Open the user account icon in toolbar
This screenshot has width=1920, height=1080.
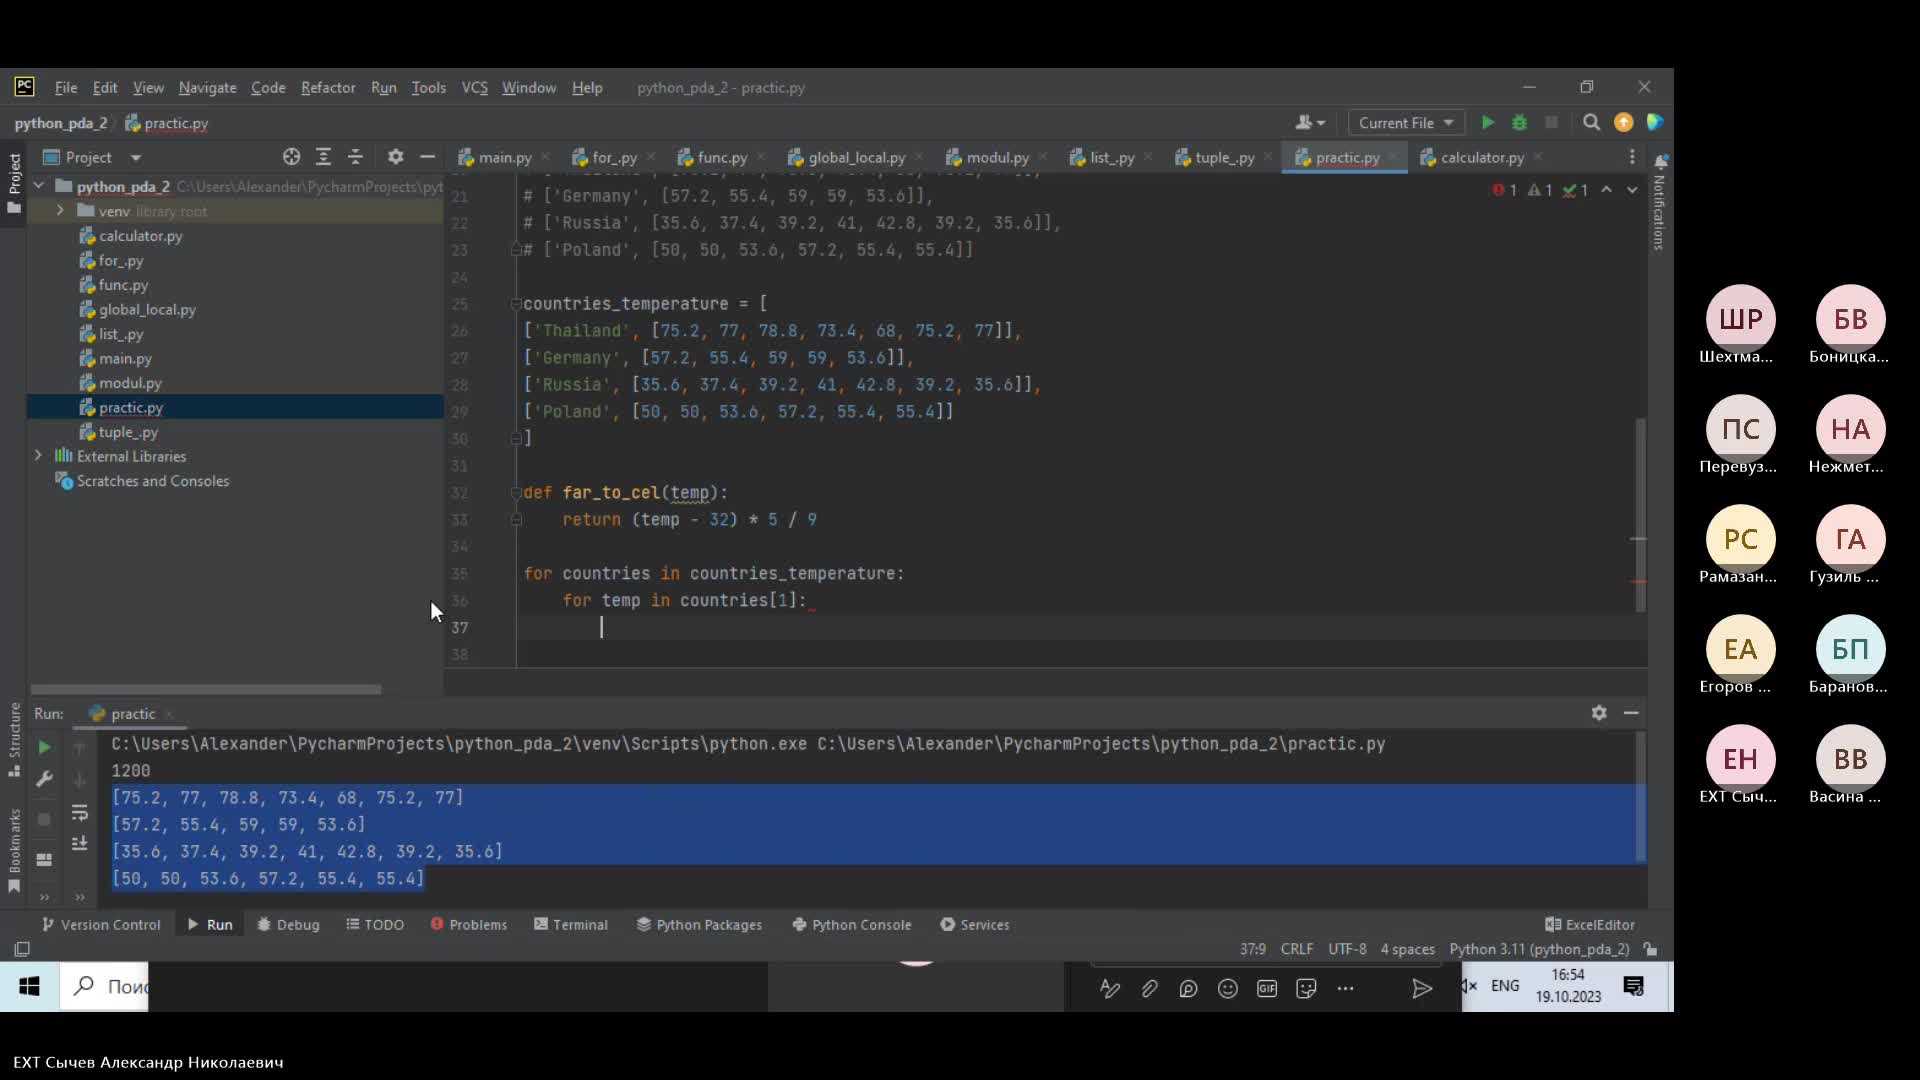[x=1309, y=122]
